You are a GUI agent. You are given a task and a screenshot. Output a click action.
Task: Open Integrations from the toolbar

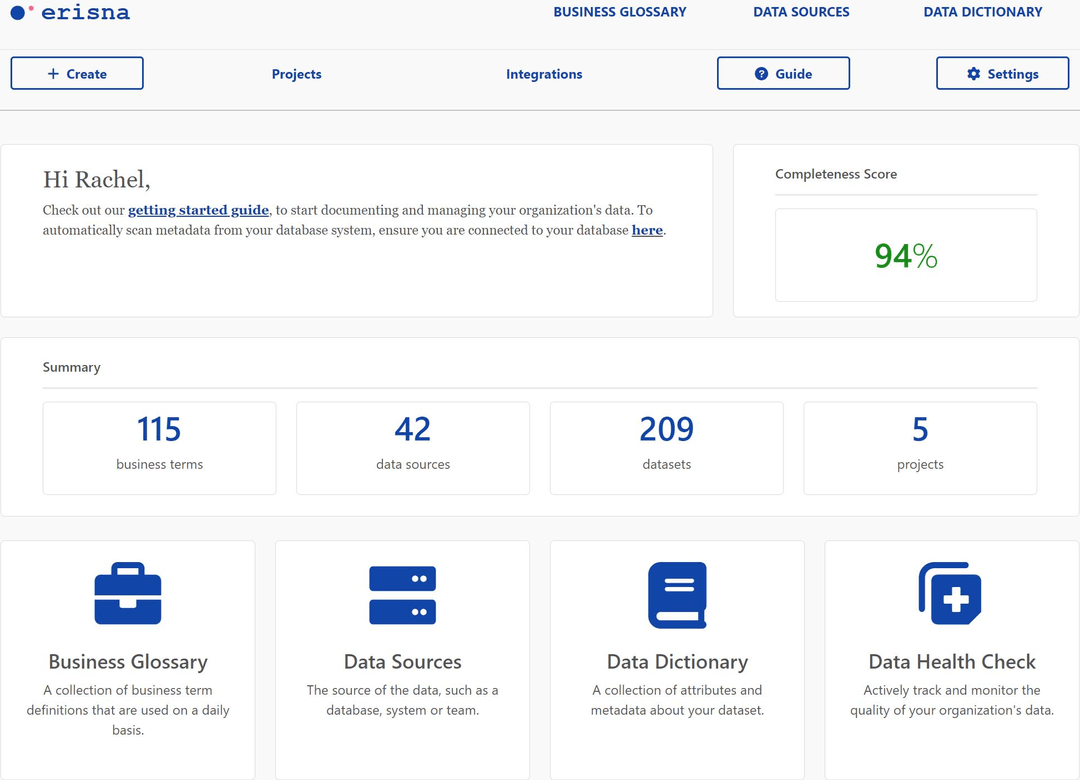544,74
